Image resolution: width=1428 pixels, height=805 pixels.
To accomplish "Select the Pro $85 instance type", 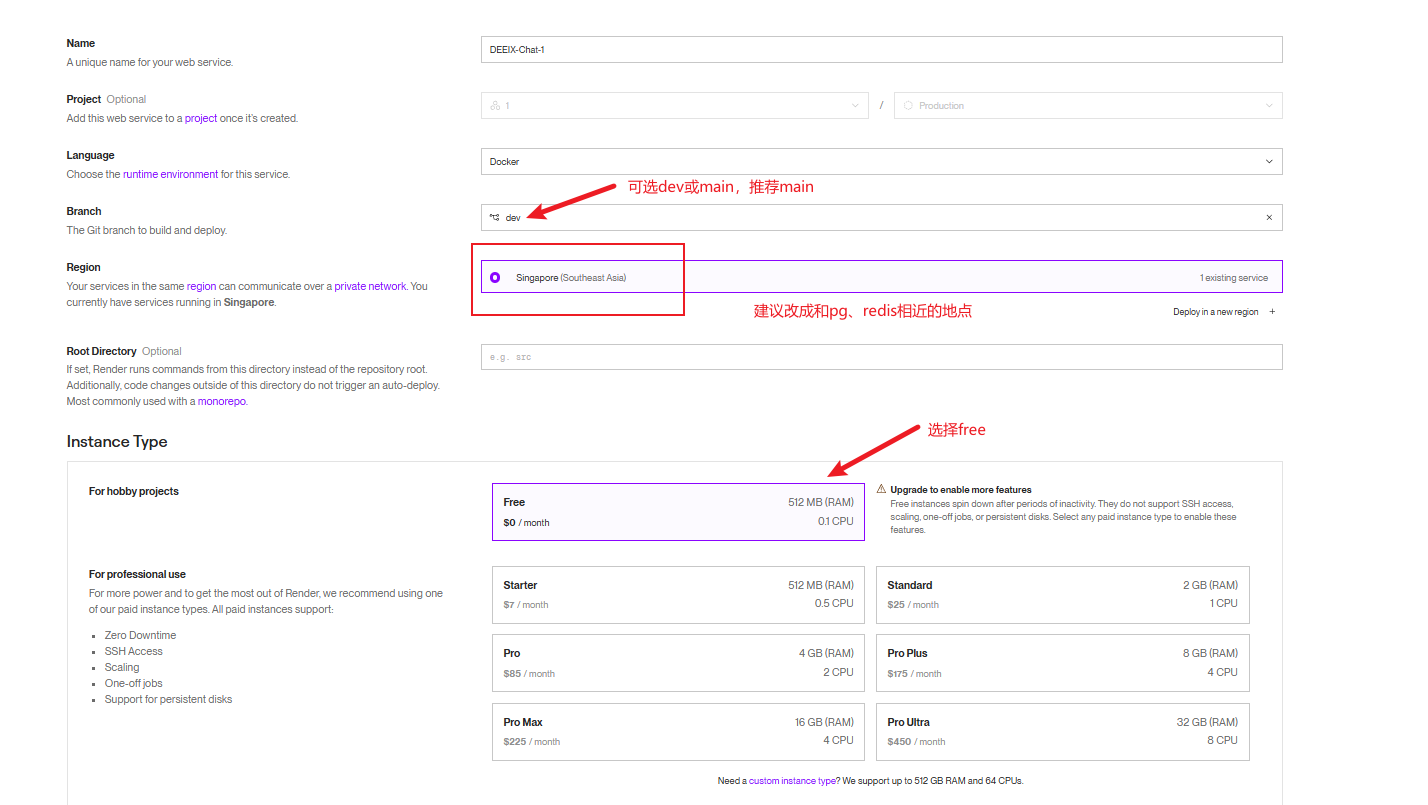I will coord(678,663).
